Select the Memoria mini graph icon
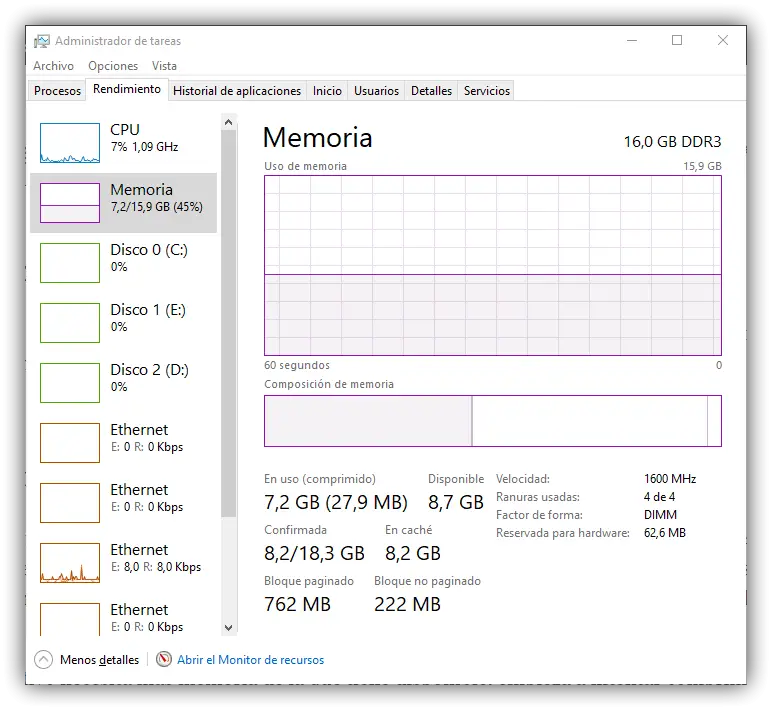The image size is (772, 710). point(70,202)
